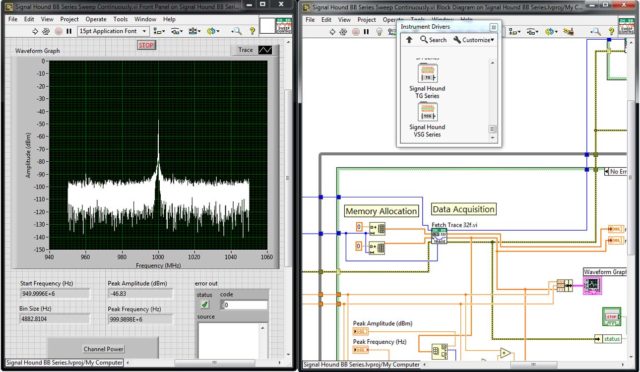Click the status check indicator in error out
The image size is (640, 372).
pos(205,304)
